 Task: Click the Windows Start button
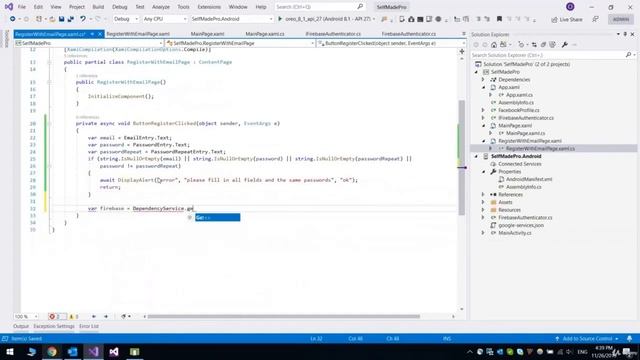(x=10, y=352)
